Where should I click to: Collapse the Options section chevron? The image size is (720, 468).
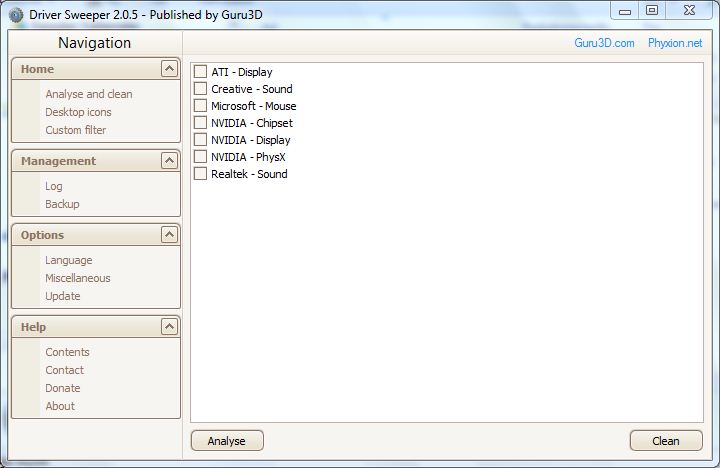pyautogui.click(x=169, y=235)
